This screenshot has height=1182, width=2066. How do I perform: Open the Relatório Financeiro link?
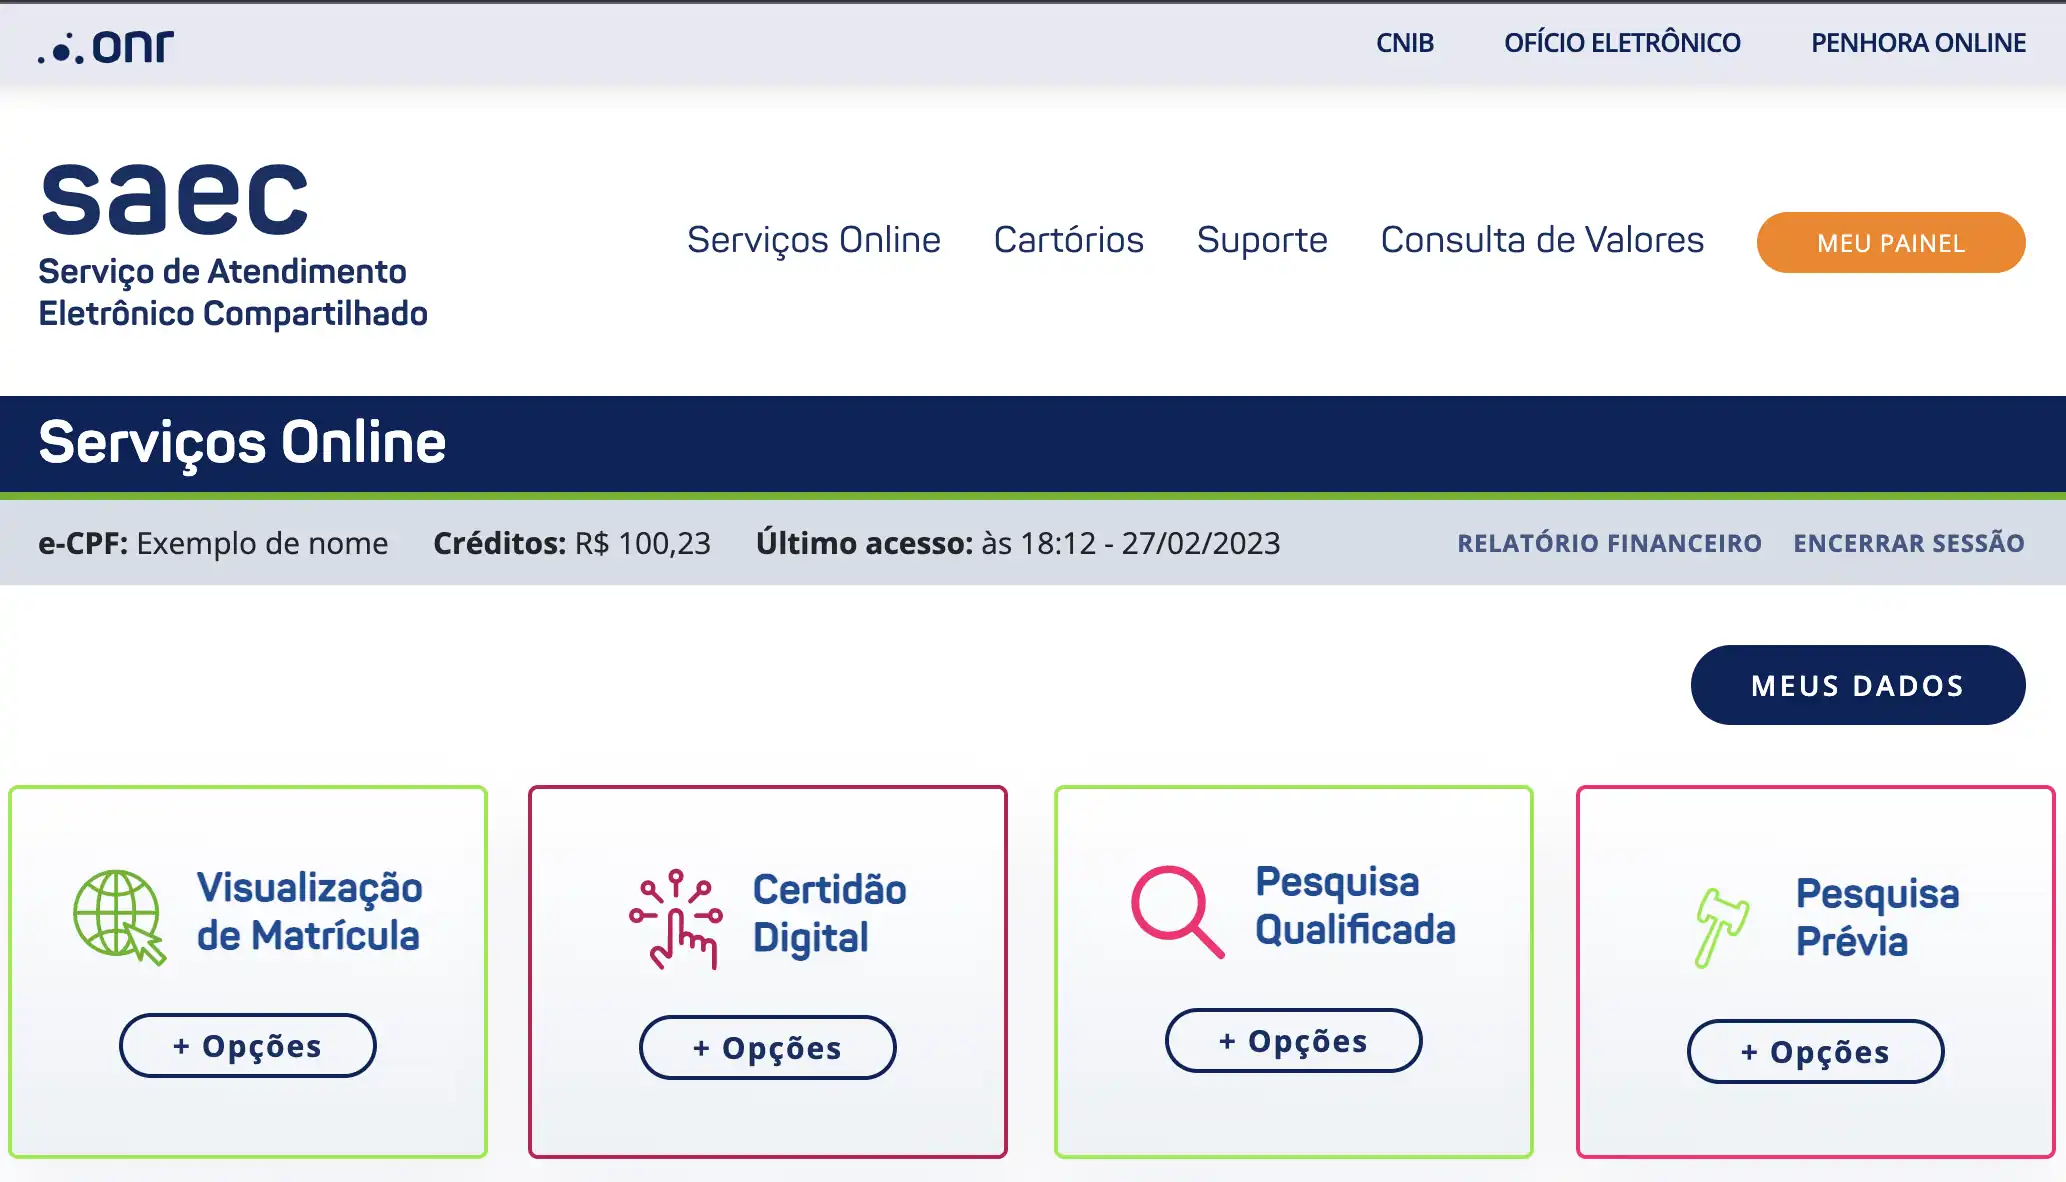[x=1609, y=543]
